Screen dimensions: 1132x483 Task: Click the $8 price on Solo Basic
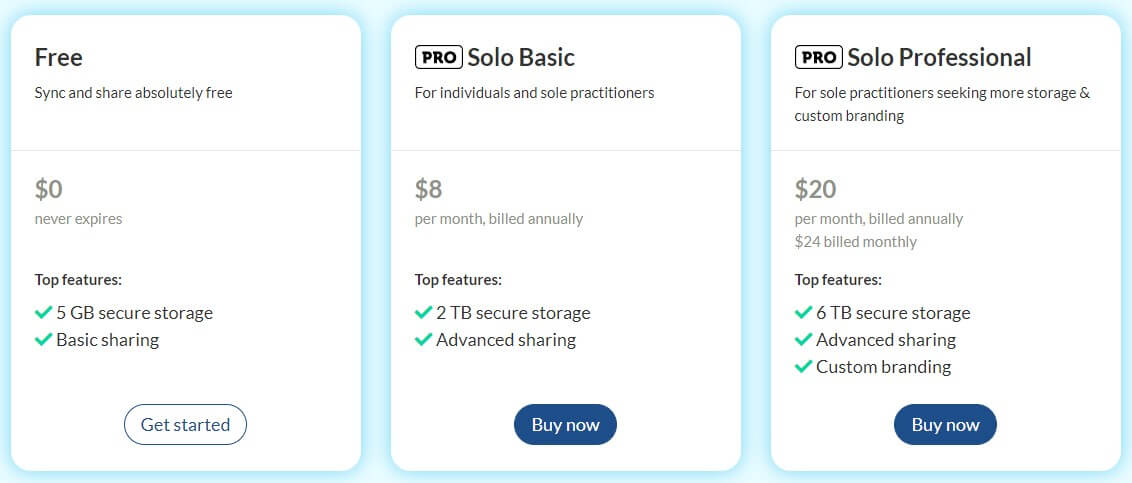pos(428,189)
